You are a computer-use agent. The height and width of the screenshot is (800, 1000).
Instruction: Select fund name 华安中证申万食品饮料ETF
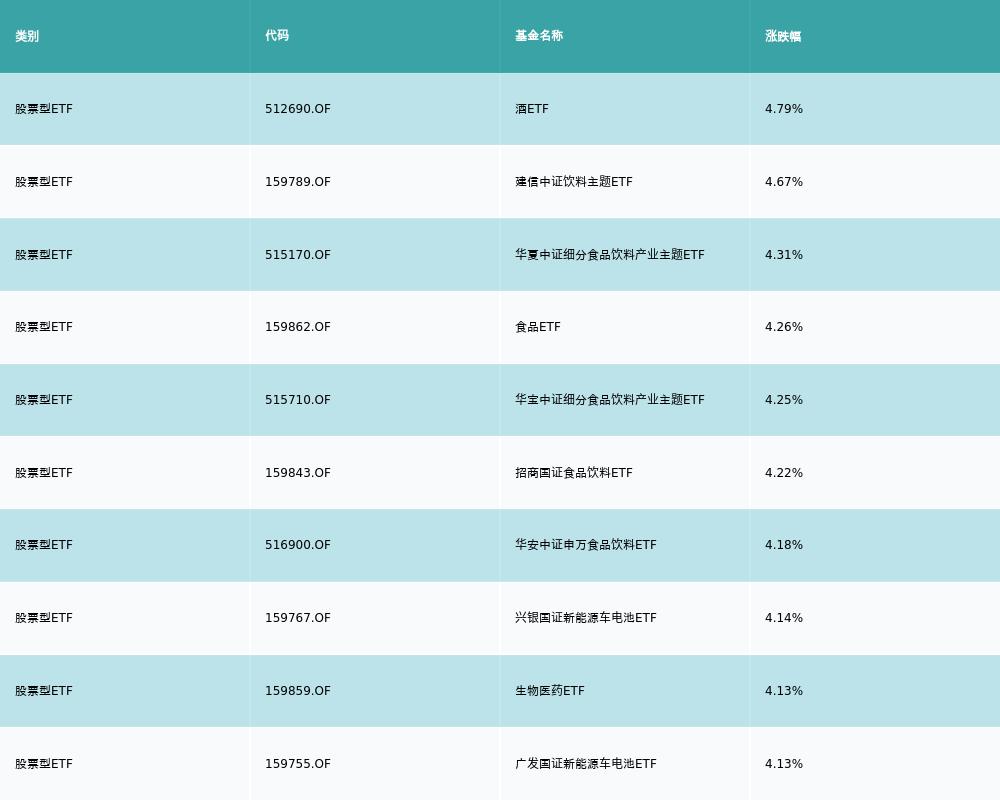pos(585,545)
